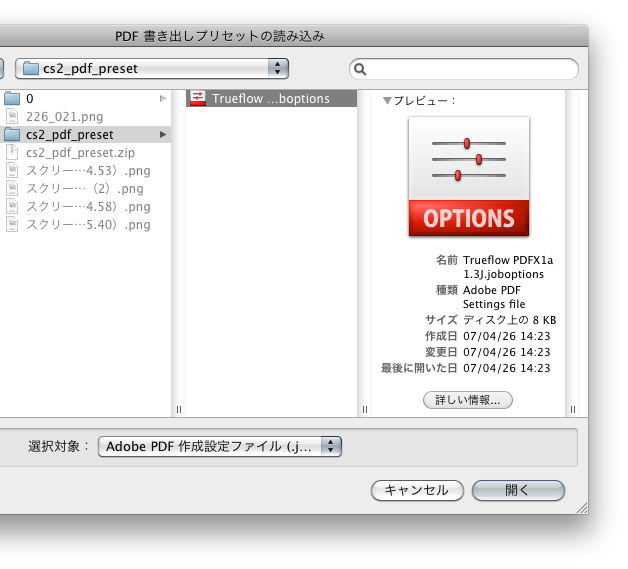The image size is (628, 569).
Task: Click the icon of the 4.58).png file
Action: coord(12,207)
